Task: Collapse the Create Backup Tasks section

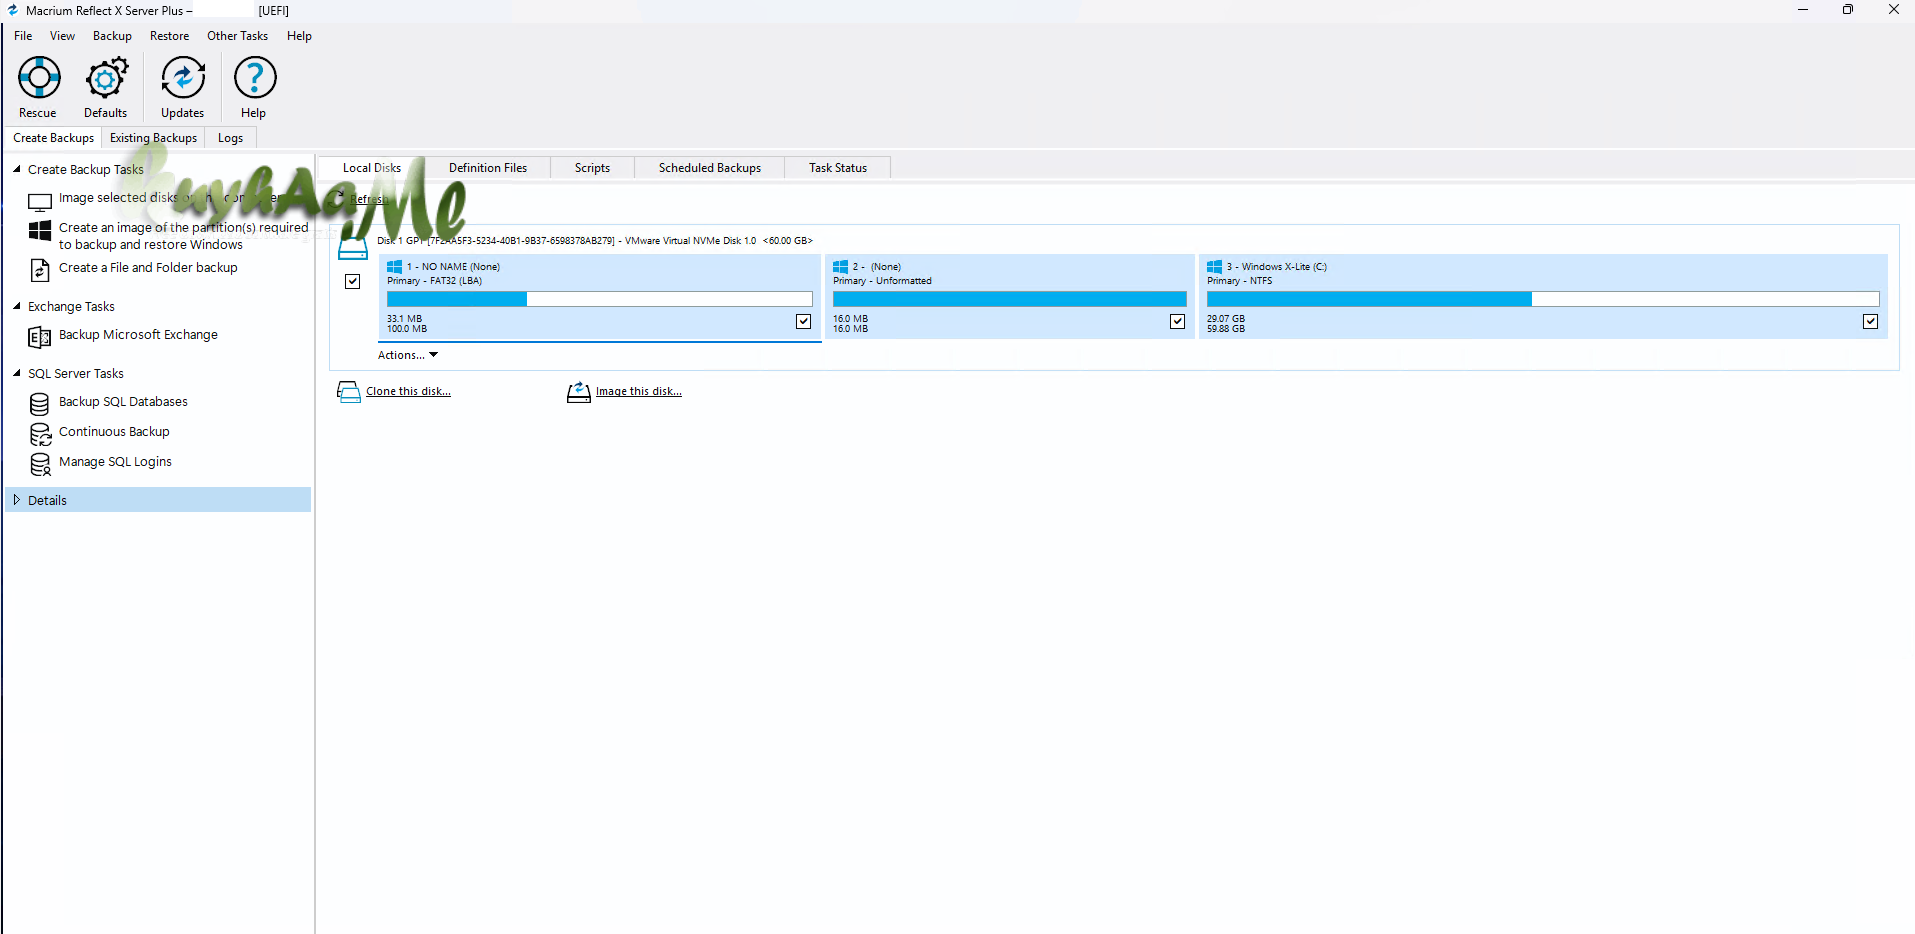Action: [x=17, y=169]
